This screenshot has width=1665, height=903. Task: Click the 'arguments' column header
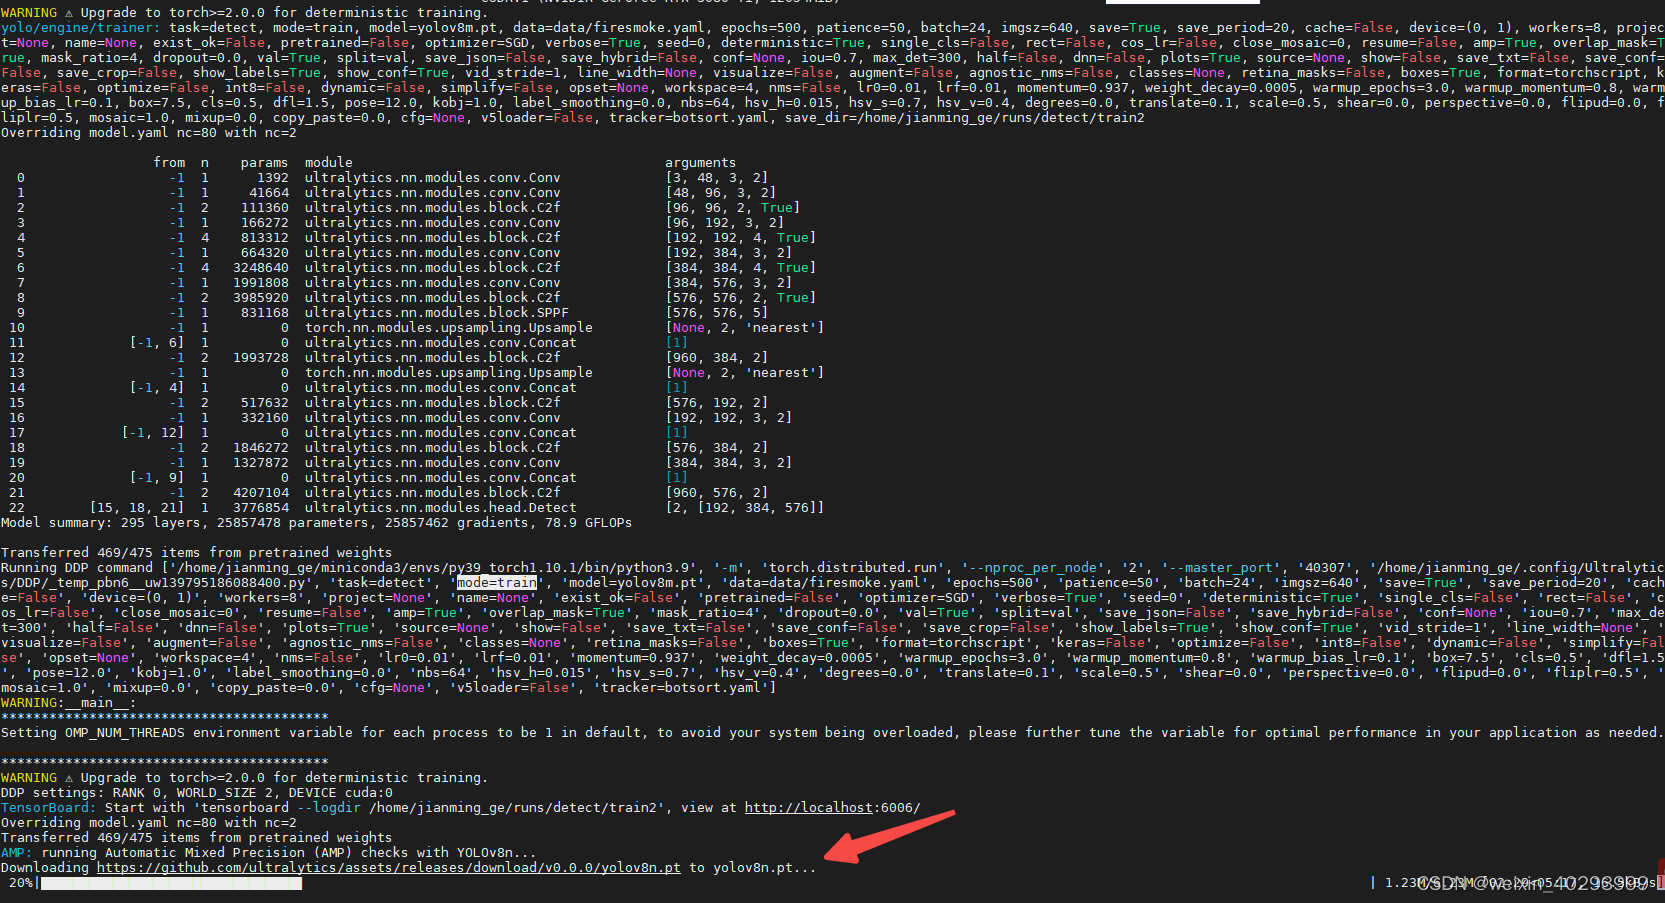(x=700, y=163)
